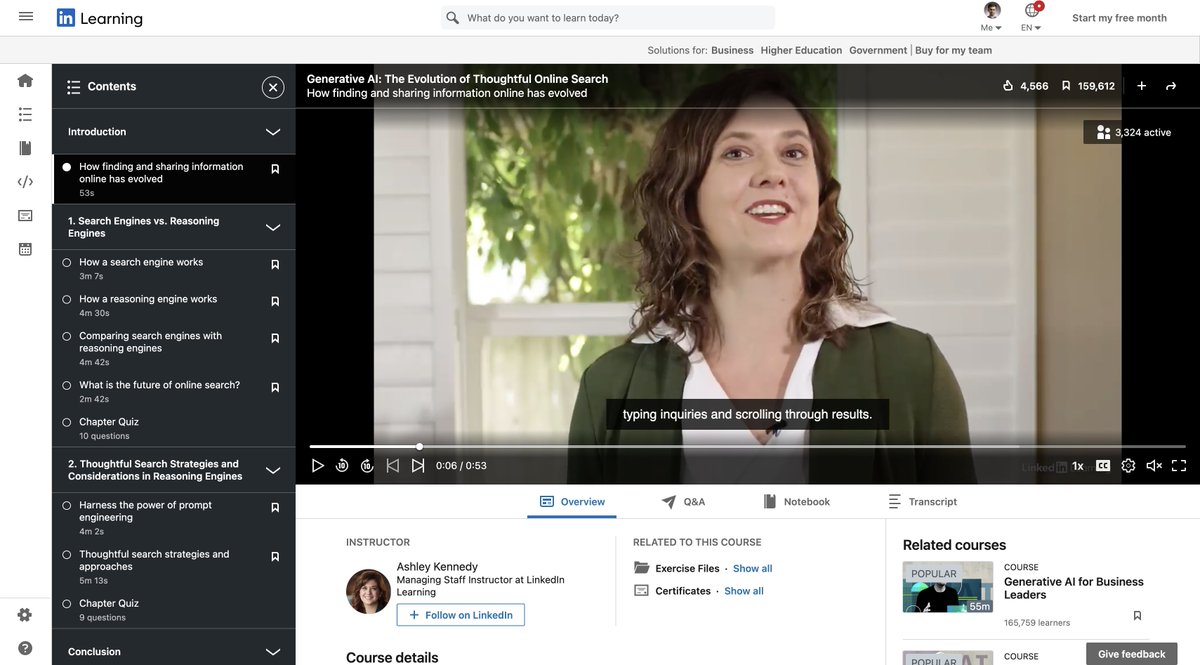Follow Ashley Kennedy on LinkedIn
1200x665 pixels.
[460, 615]
